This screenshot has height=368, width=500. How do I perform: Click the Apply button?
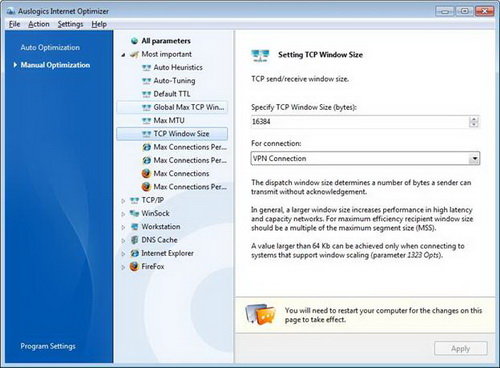tap(461, 349)
